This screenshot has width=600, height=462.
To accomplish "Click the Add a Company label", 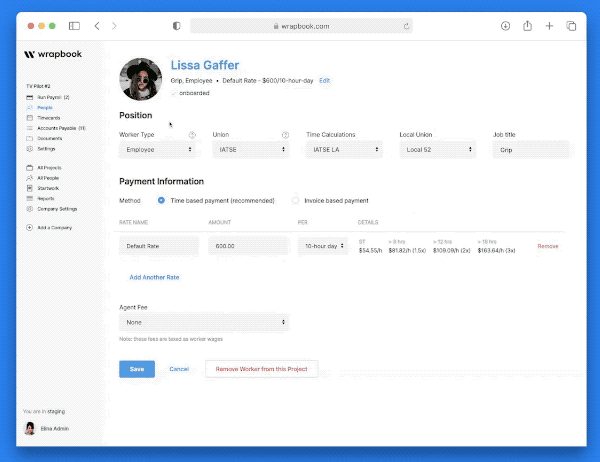I will pyautogui.click(x=54, y=227).
